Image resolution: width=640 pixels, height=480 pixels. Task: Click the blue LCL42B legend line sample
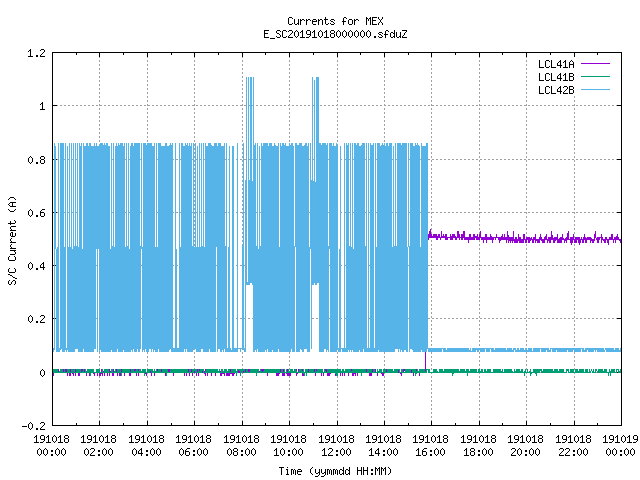595,90
